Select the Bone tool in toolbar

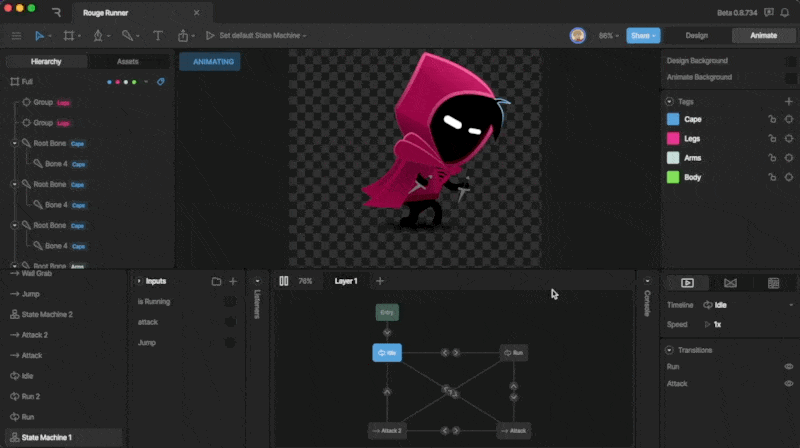point(127,35)
